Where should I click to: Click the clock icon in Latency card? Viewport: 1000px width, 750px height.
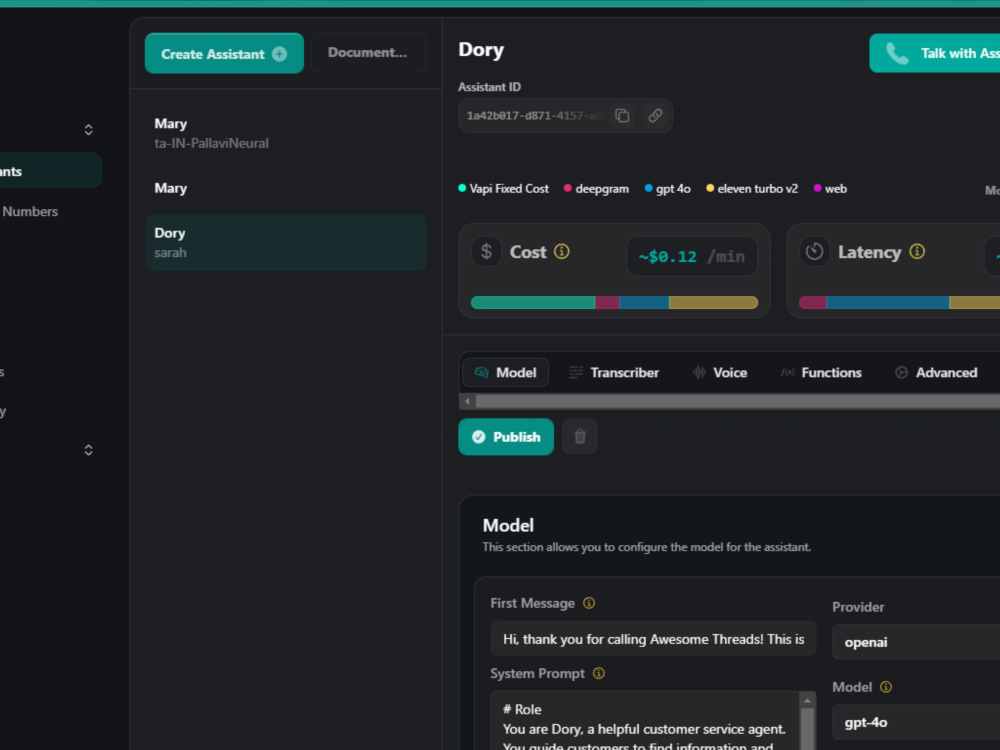pos(814,251)
